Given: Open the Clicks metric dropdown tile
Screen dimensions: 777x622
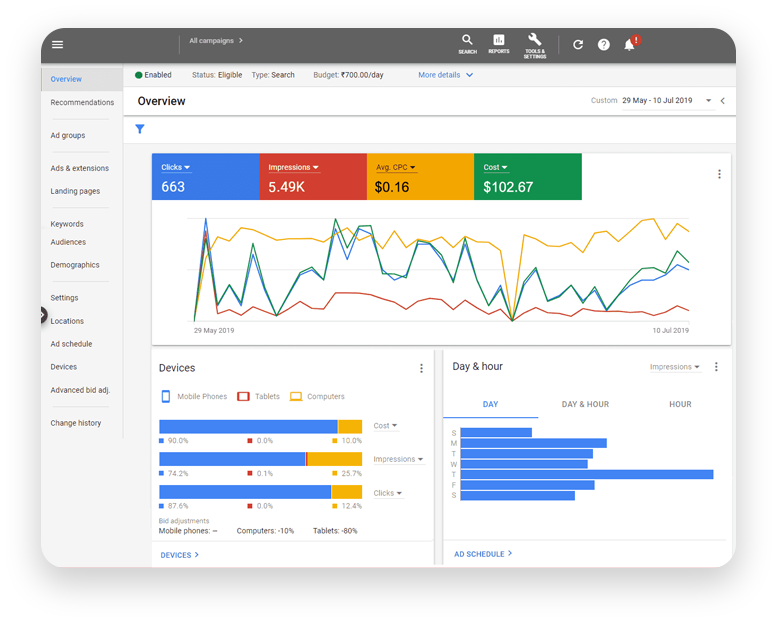Looking at the screenshot, I should click(176, 167).
